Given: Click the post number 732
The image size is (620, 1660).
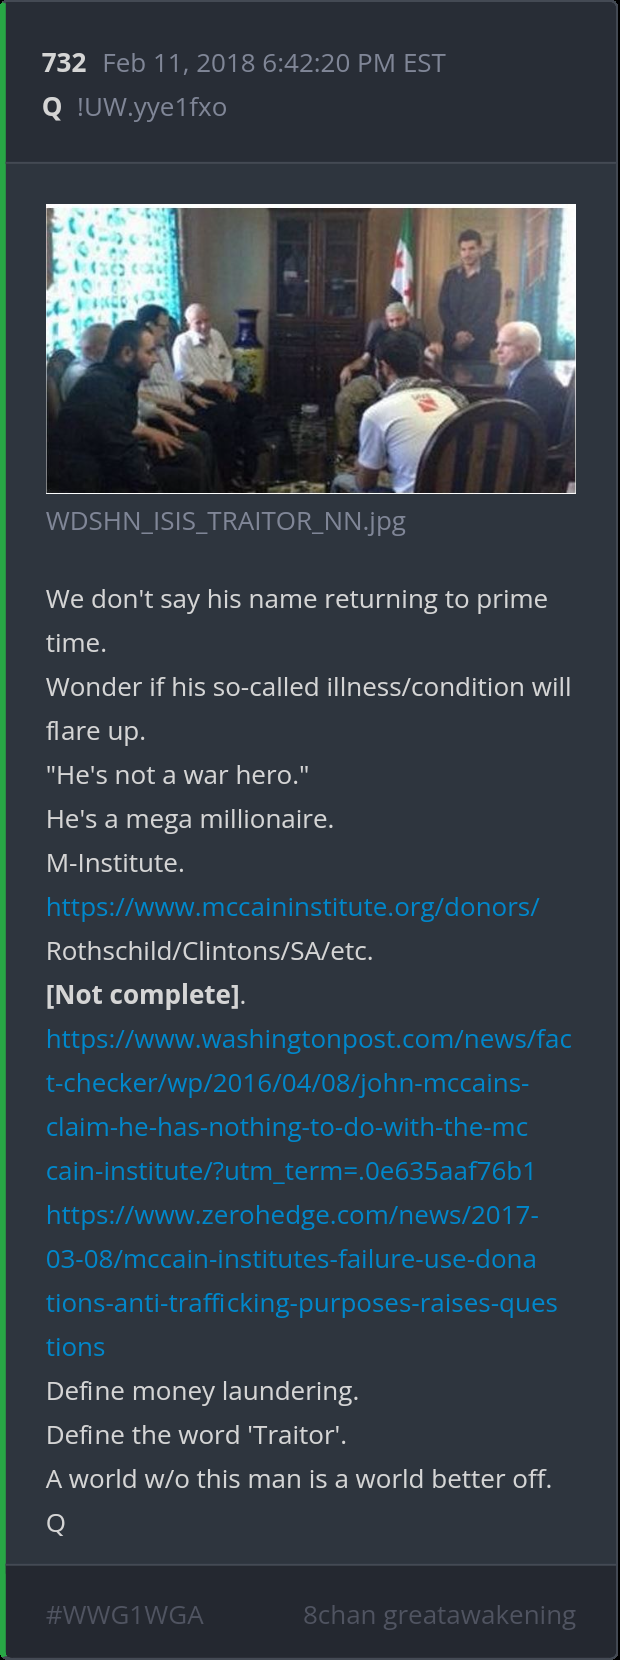Looking at the screenshot, I should tap(64, 63).
